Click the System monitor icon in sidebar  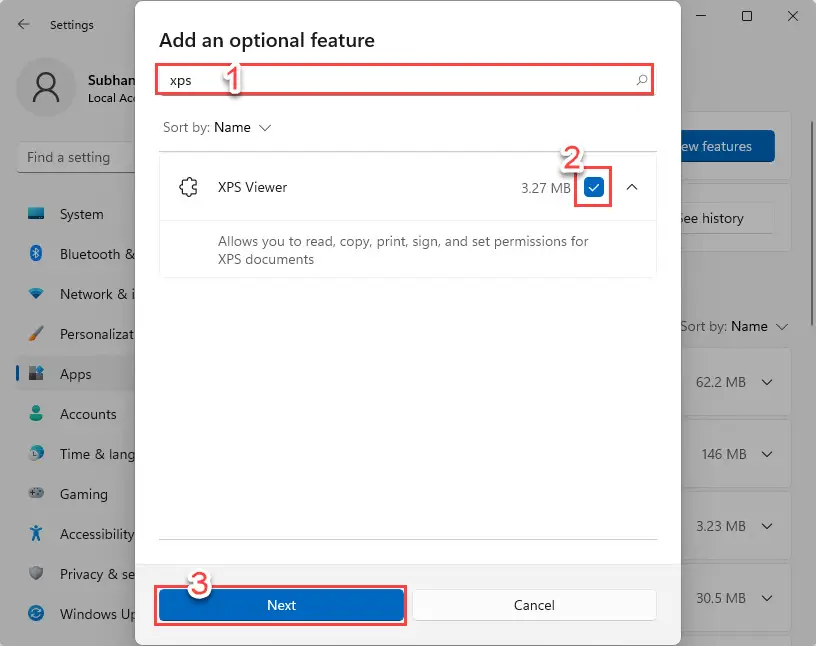(36, 213)
